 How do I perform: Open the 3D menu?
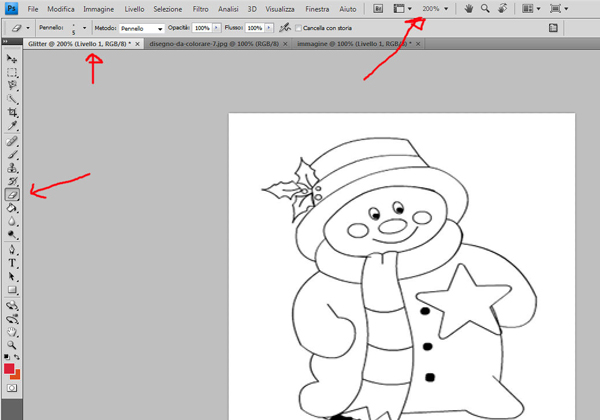coord(252,9)
